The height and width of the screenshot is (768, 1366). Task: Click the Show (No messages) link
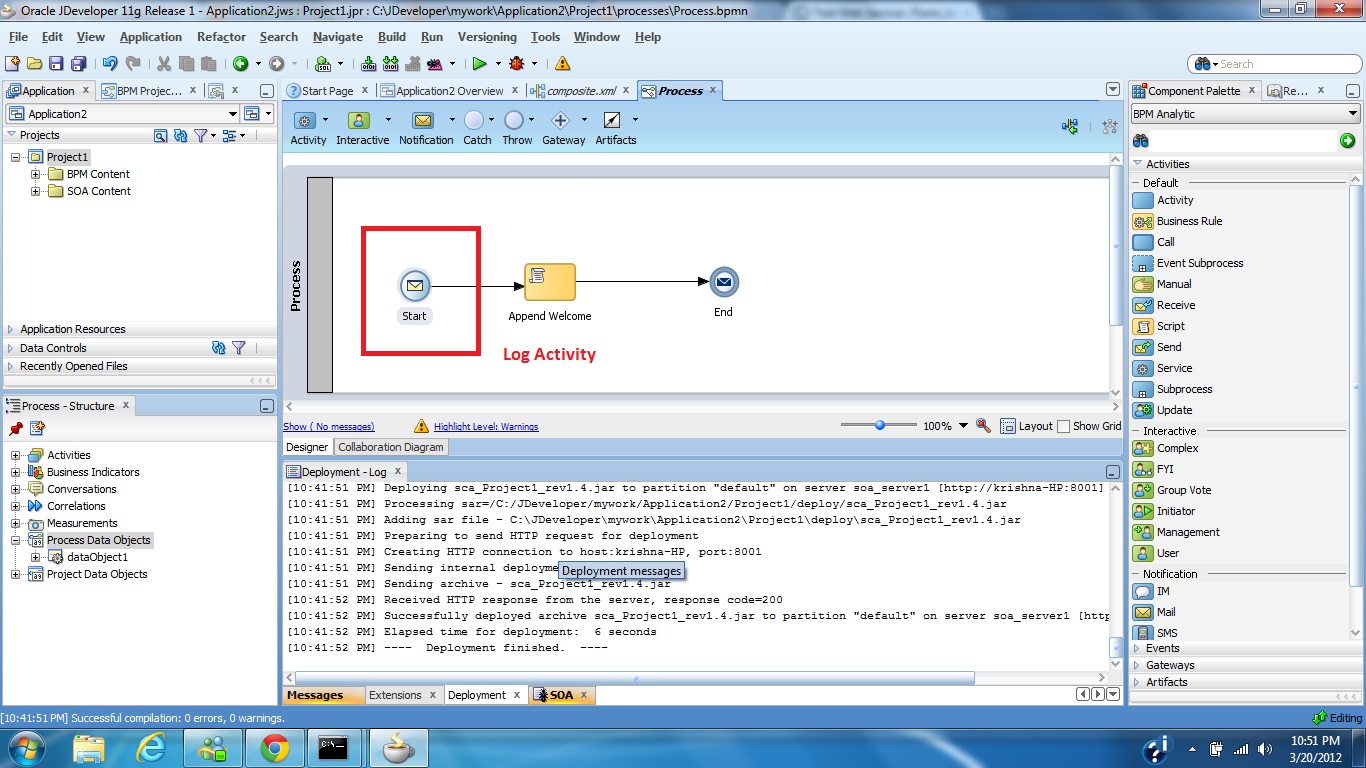click(329, 425)
